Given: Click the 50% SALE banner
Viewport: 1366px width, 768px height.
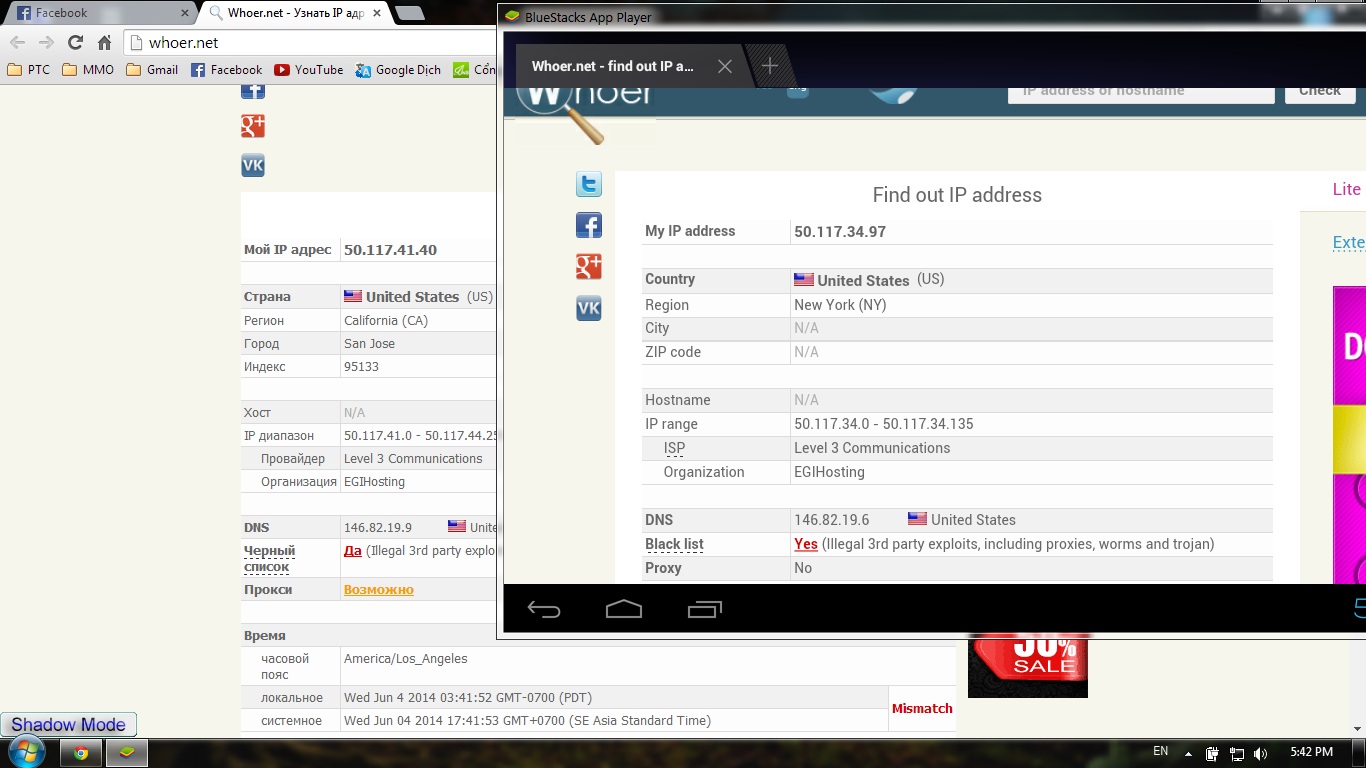Looking at the screenshot, I should [x=1027, y=666].
